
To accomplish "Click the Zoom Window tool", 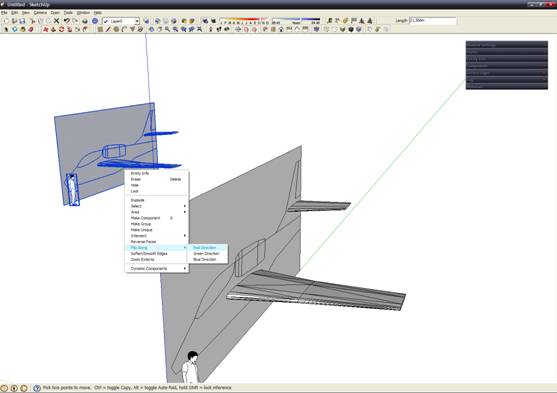I will [175, 29].
